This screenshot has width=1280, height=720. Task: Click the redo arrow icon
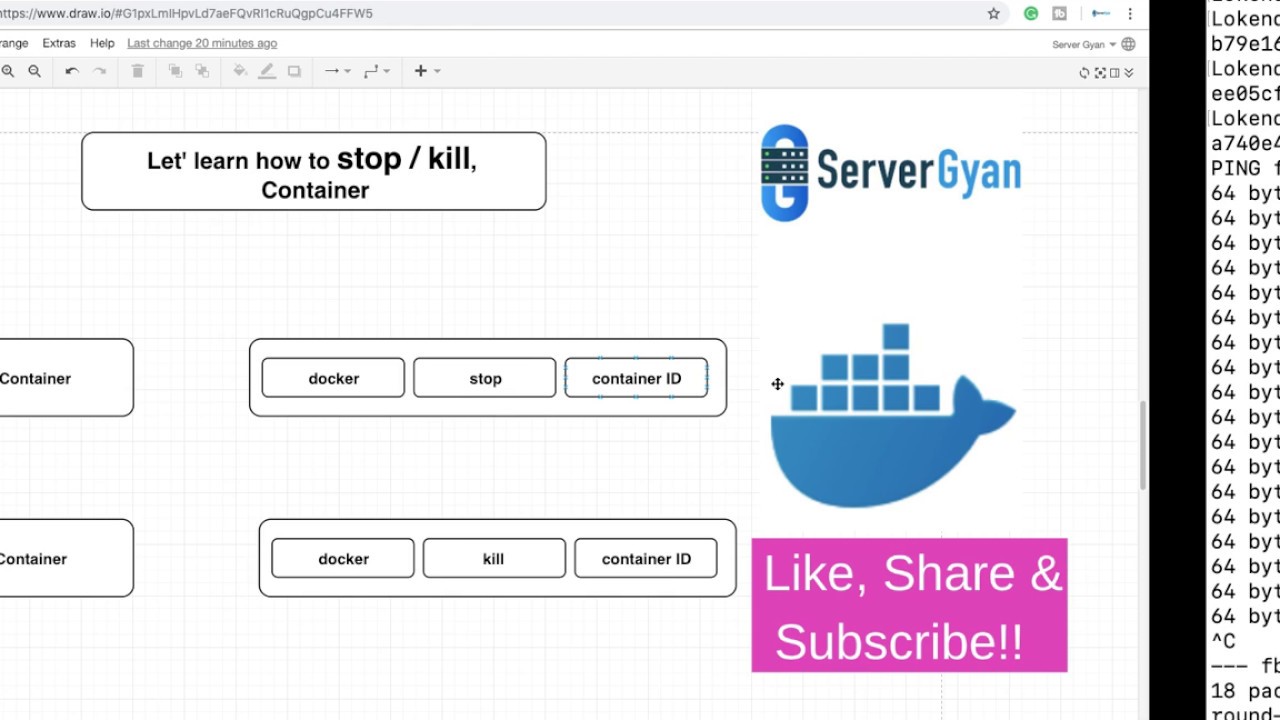99,71
